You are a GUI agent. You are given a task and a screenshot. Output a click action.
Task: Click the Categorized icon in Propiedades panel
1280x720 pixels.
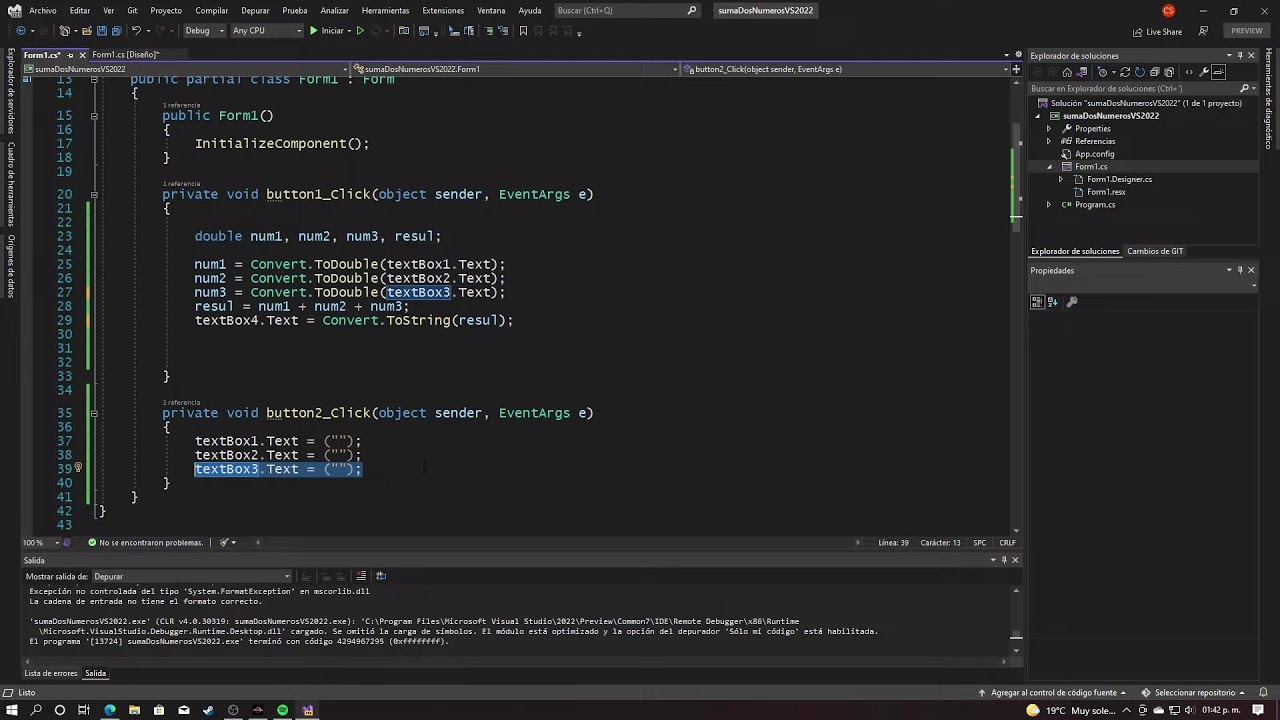(x=1037, y=302)
